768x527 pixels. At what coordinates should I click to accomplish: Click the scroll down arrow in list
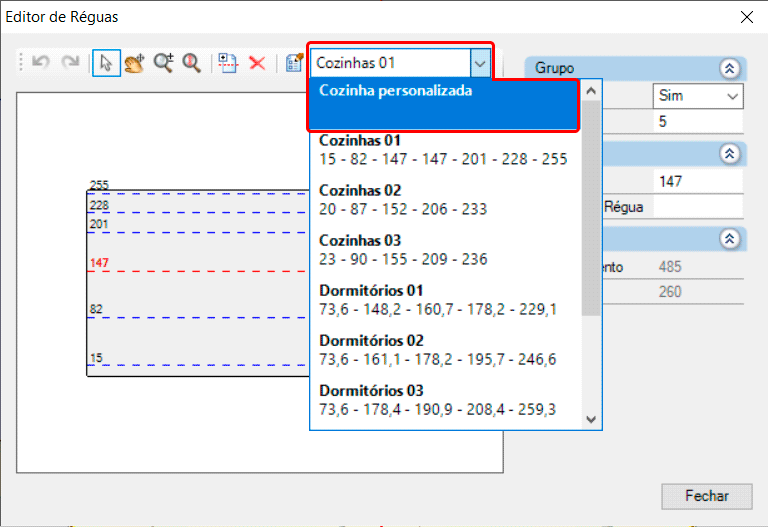pos(590,419)
